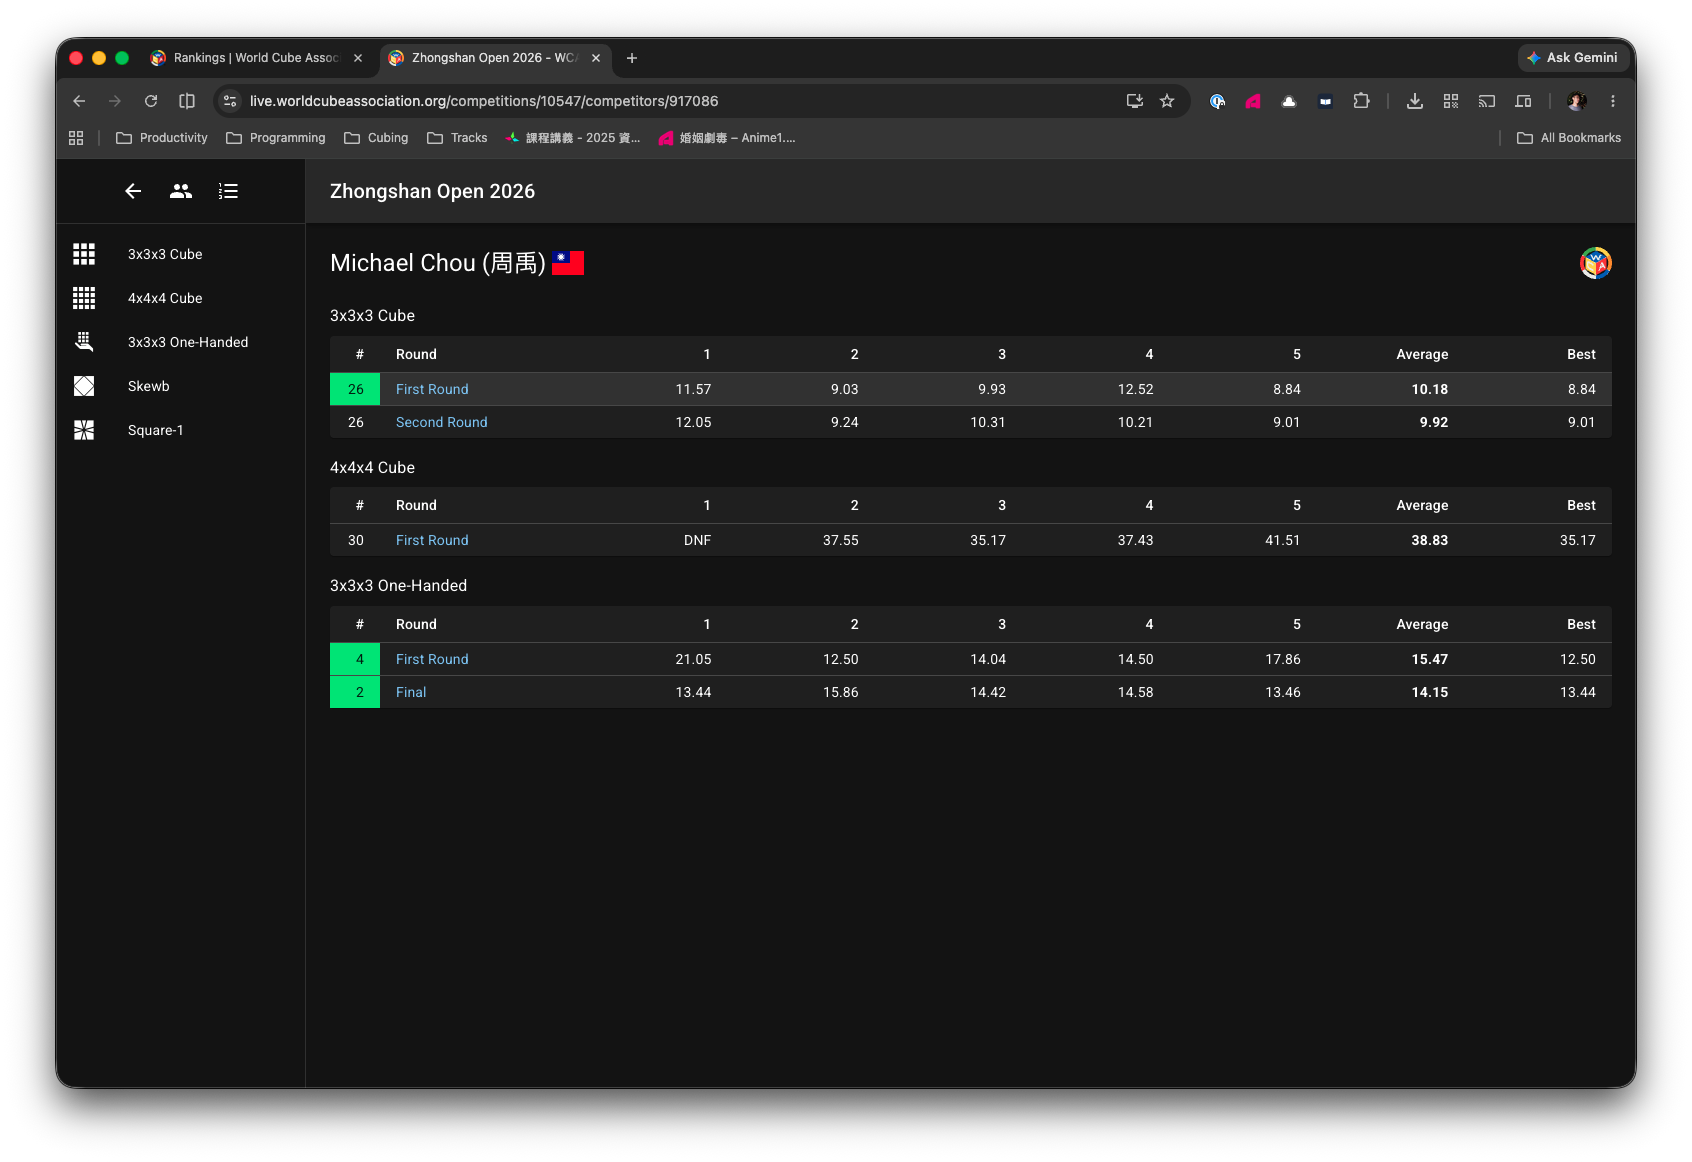Bookmark this page with star icon
This screenshot has height=1162, width=1692.
pos(1167,101)
